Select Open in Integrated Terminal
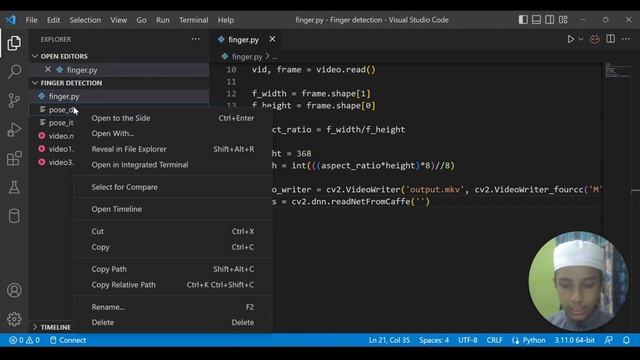The height and width of the screenshot is (360, 640). [173, 164]
